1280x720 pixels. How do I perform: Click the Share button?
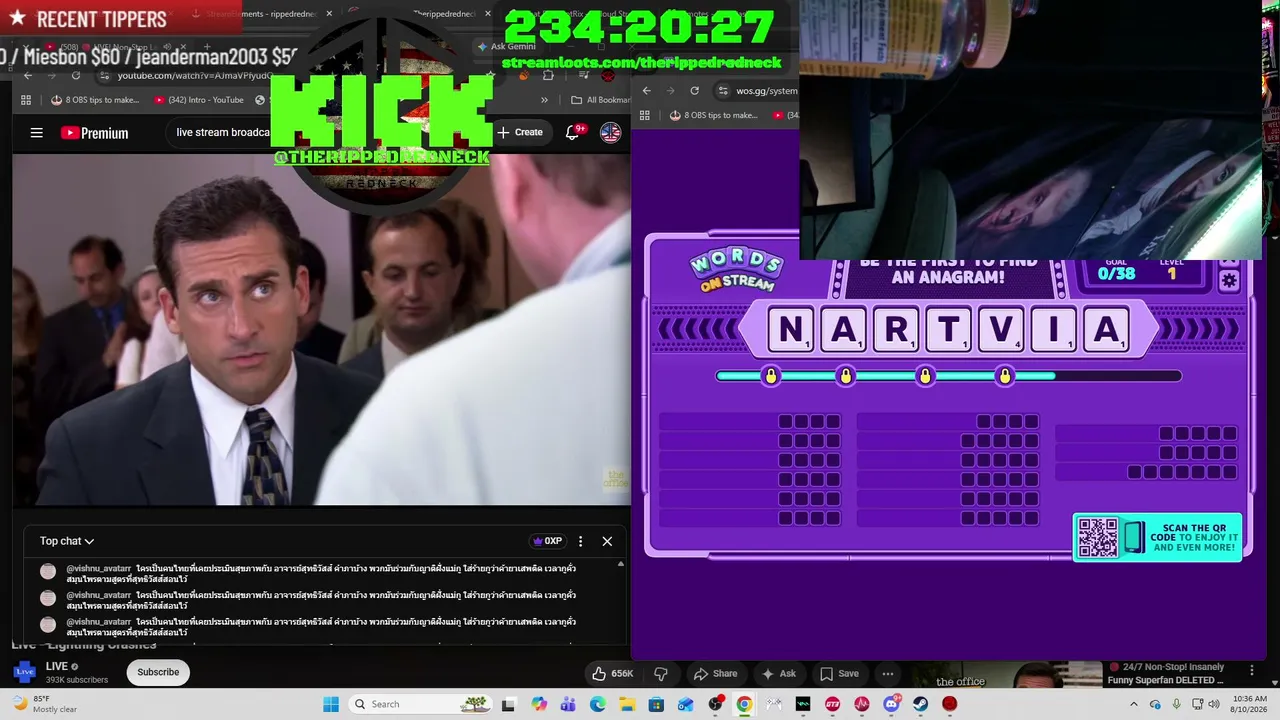[x=715, y=673]
